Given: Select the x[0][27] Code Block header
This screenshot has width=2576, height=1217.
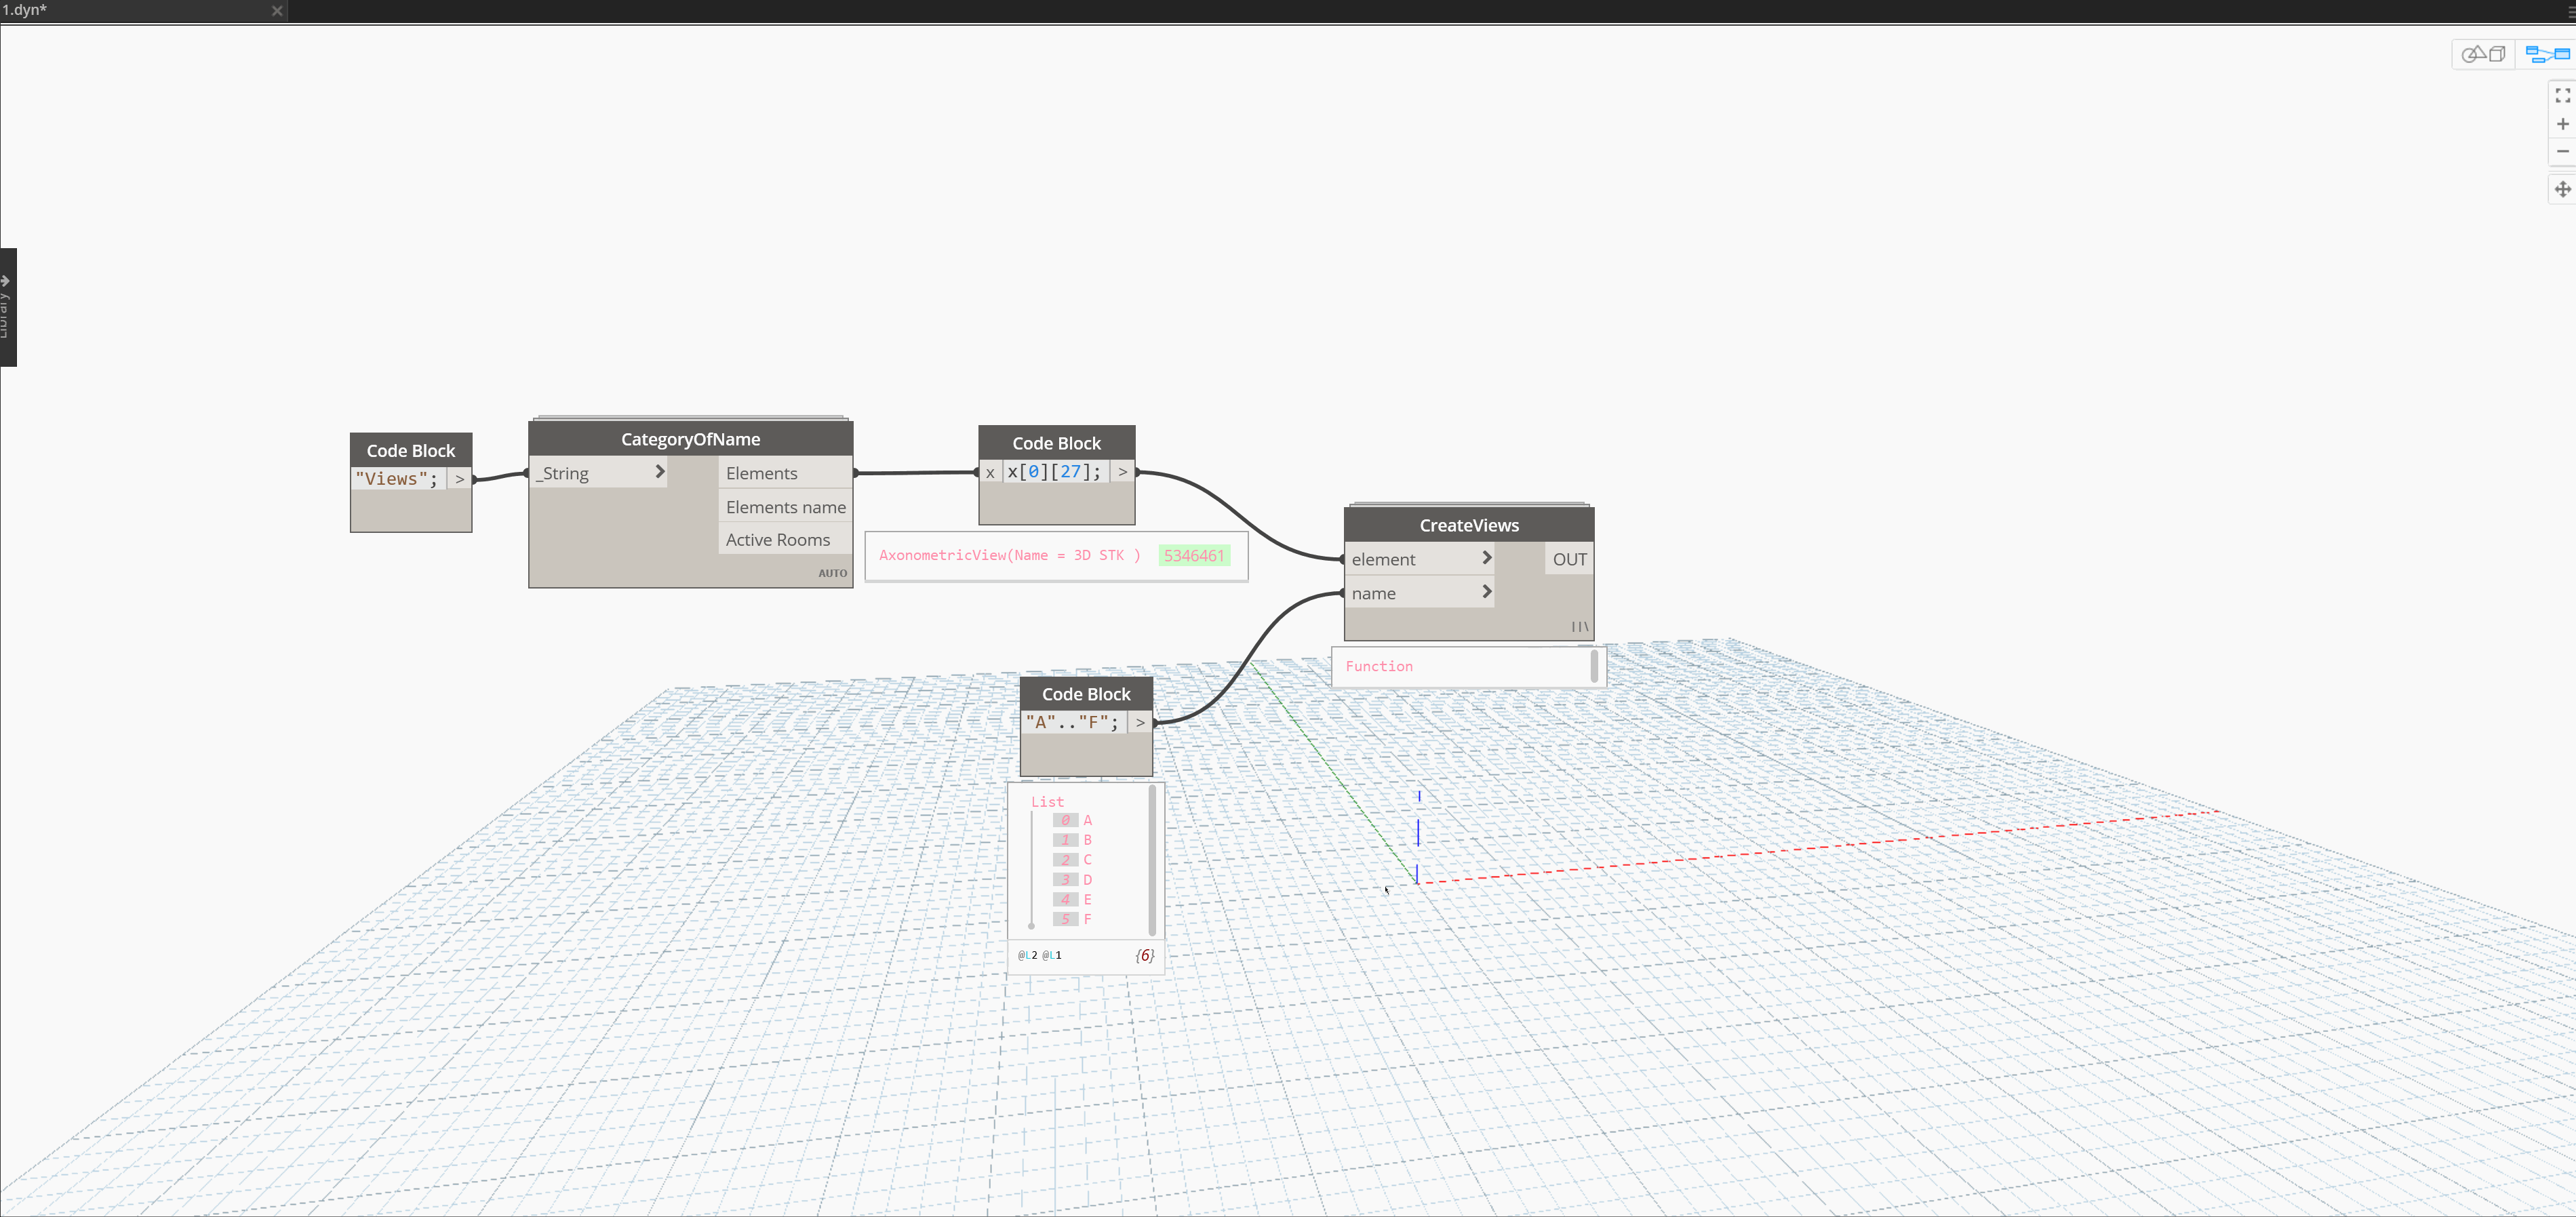Looking at the screenshot, I should point(1057,443).
